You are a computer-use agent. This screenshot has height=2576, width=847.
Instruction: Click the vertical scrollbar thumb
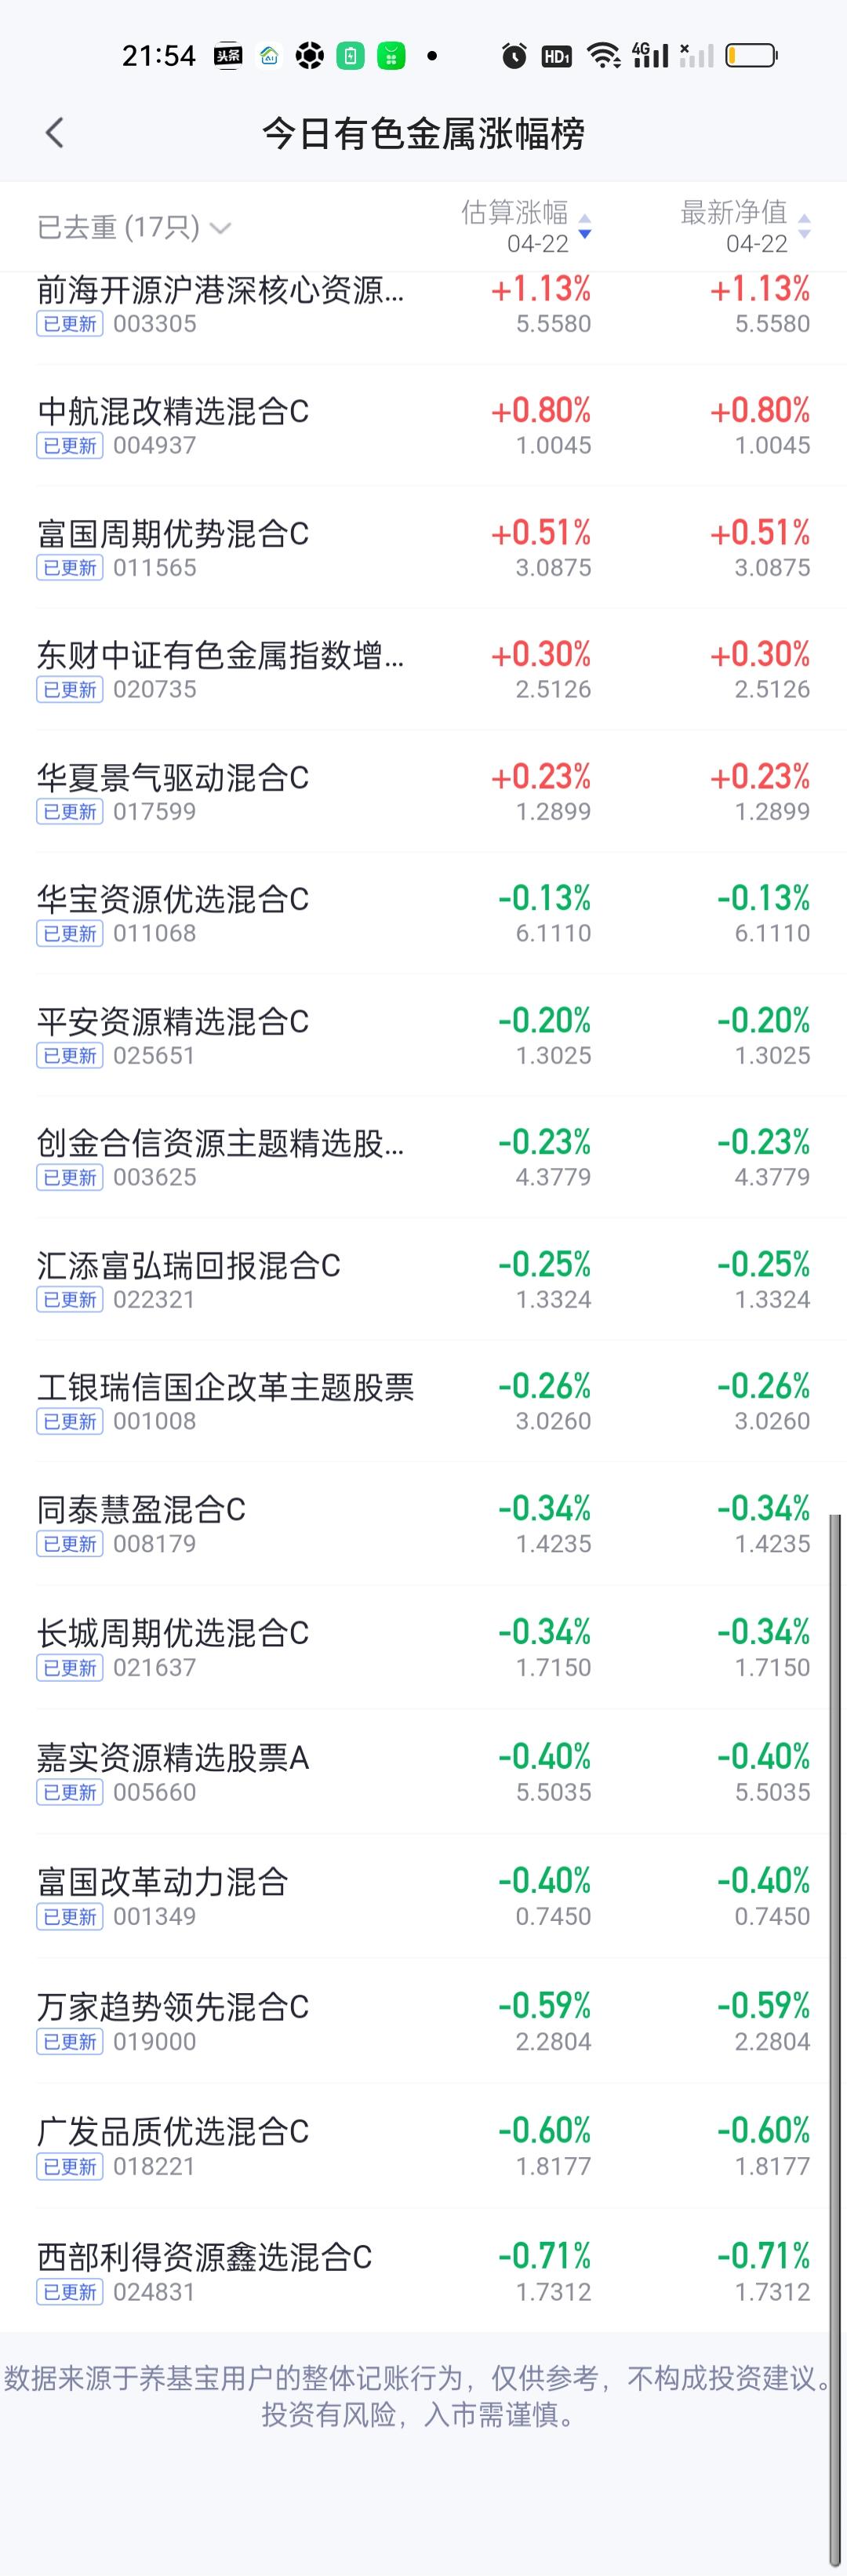click(835, 2039)
